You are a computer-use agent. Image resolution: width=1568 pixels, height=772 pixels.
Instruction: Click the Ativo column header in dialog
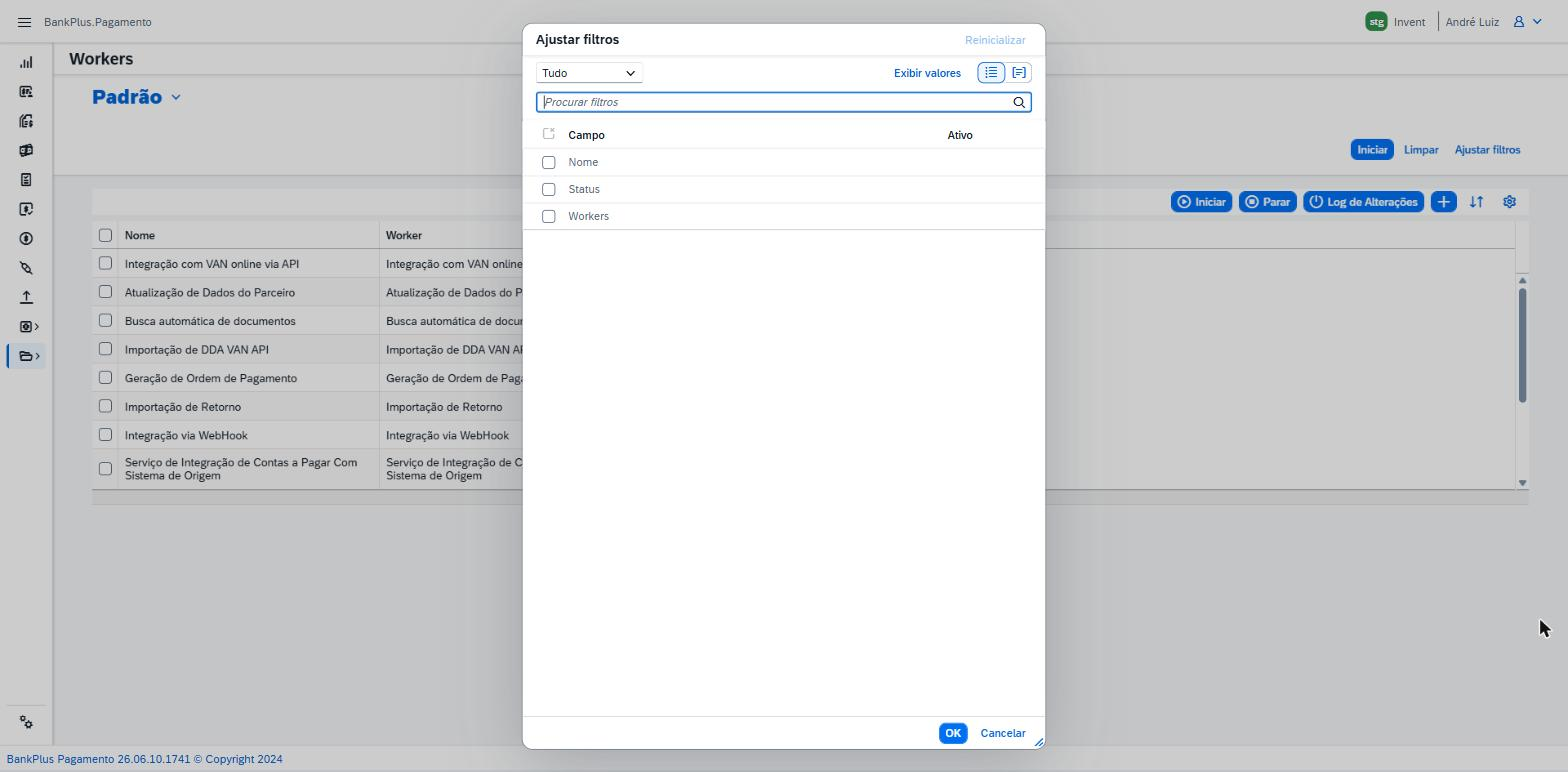point(960,135)
